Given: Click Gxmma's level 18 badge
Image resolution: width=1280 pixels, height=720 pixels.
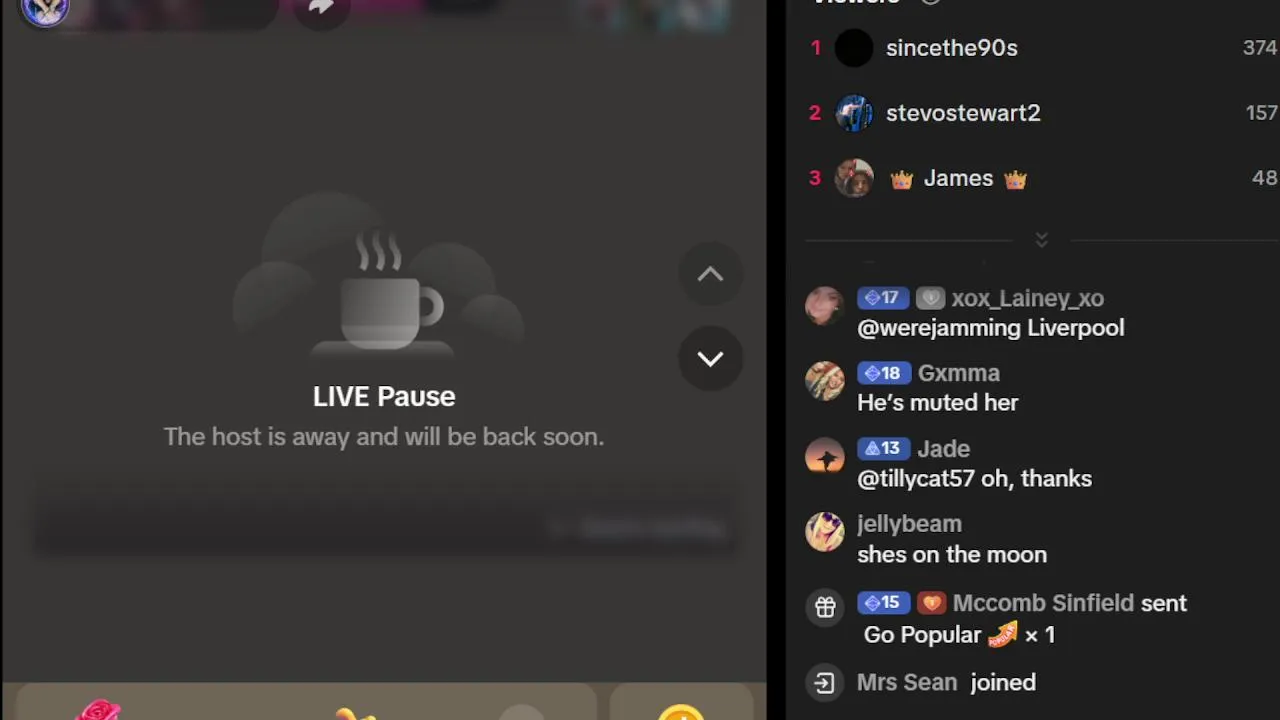Looking at the screenshot, I should point(884,373).
